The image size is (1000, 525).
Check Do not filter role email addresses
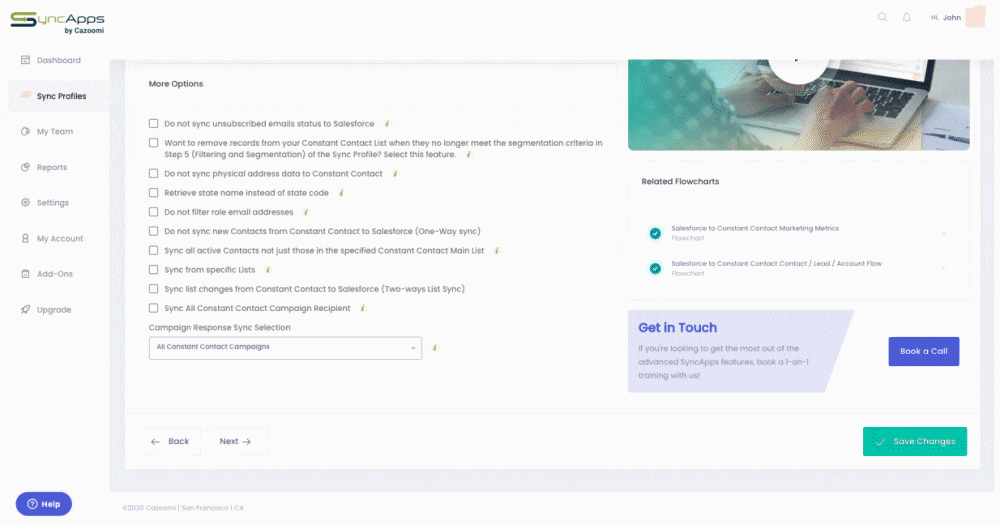tap(154, 212)
